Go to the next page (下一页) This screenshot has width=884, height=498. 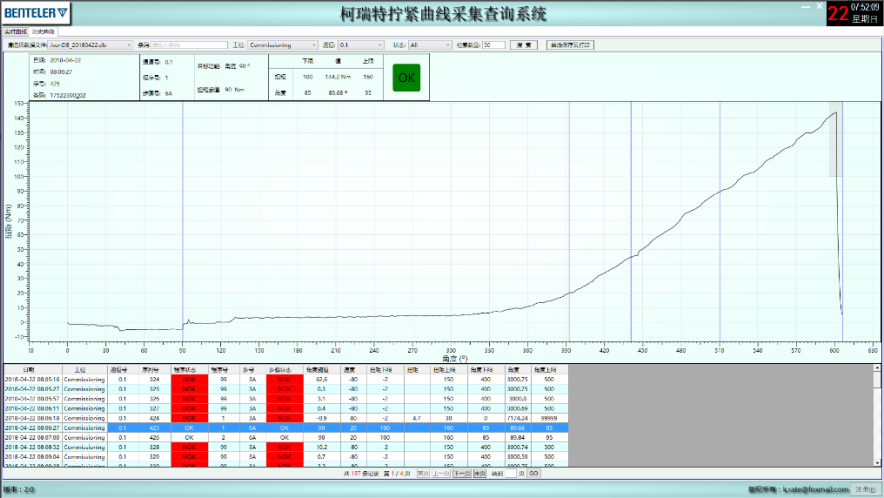[x=462, y=474]
